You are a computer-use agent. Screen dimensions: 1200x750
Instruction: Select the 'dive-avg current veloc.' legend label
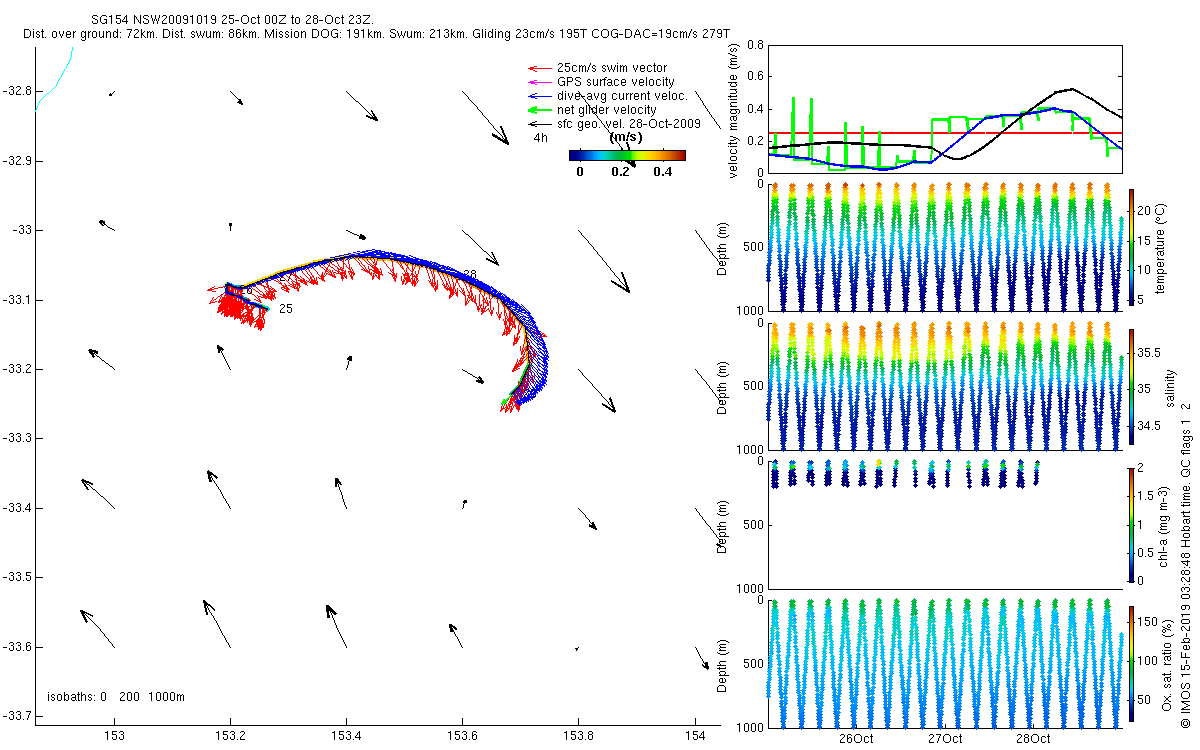[x=622, y=96]
